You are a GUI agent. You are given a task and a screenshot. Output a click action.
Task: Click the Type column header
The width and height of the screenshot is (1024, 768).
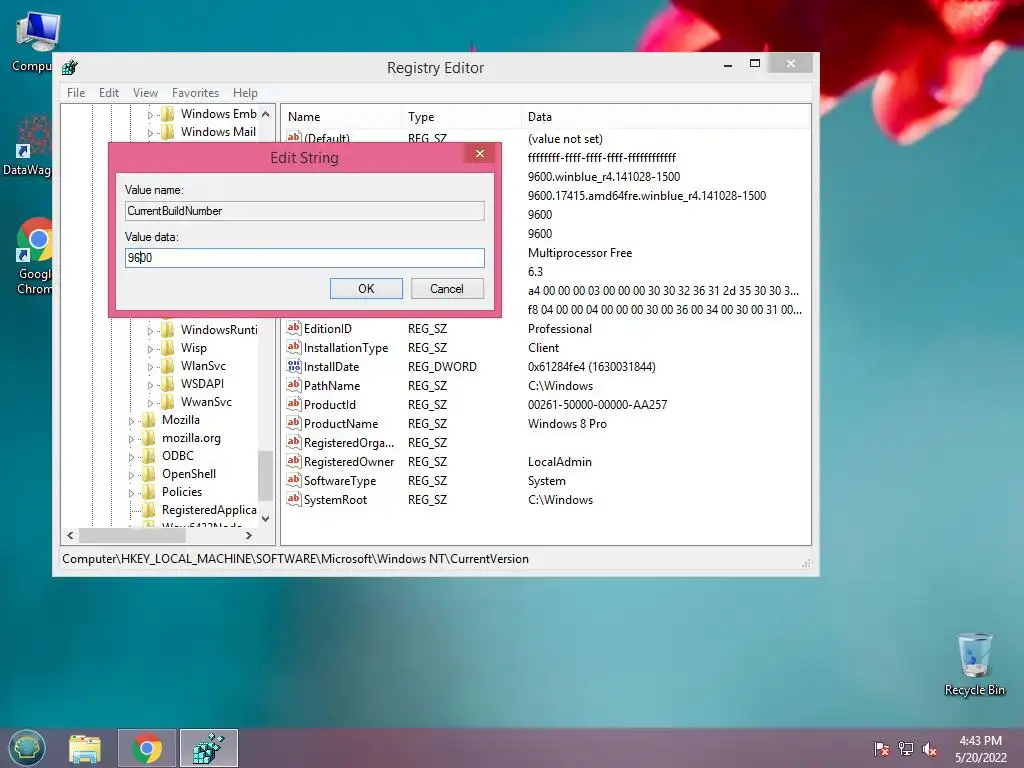pyautogui.click(x=462, y=117)
